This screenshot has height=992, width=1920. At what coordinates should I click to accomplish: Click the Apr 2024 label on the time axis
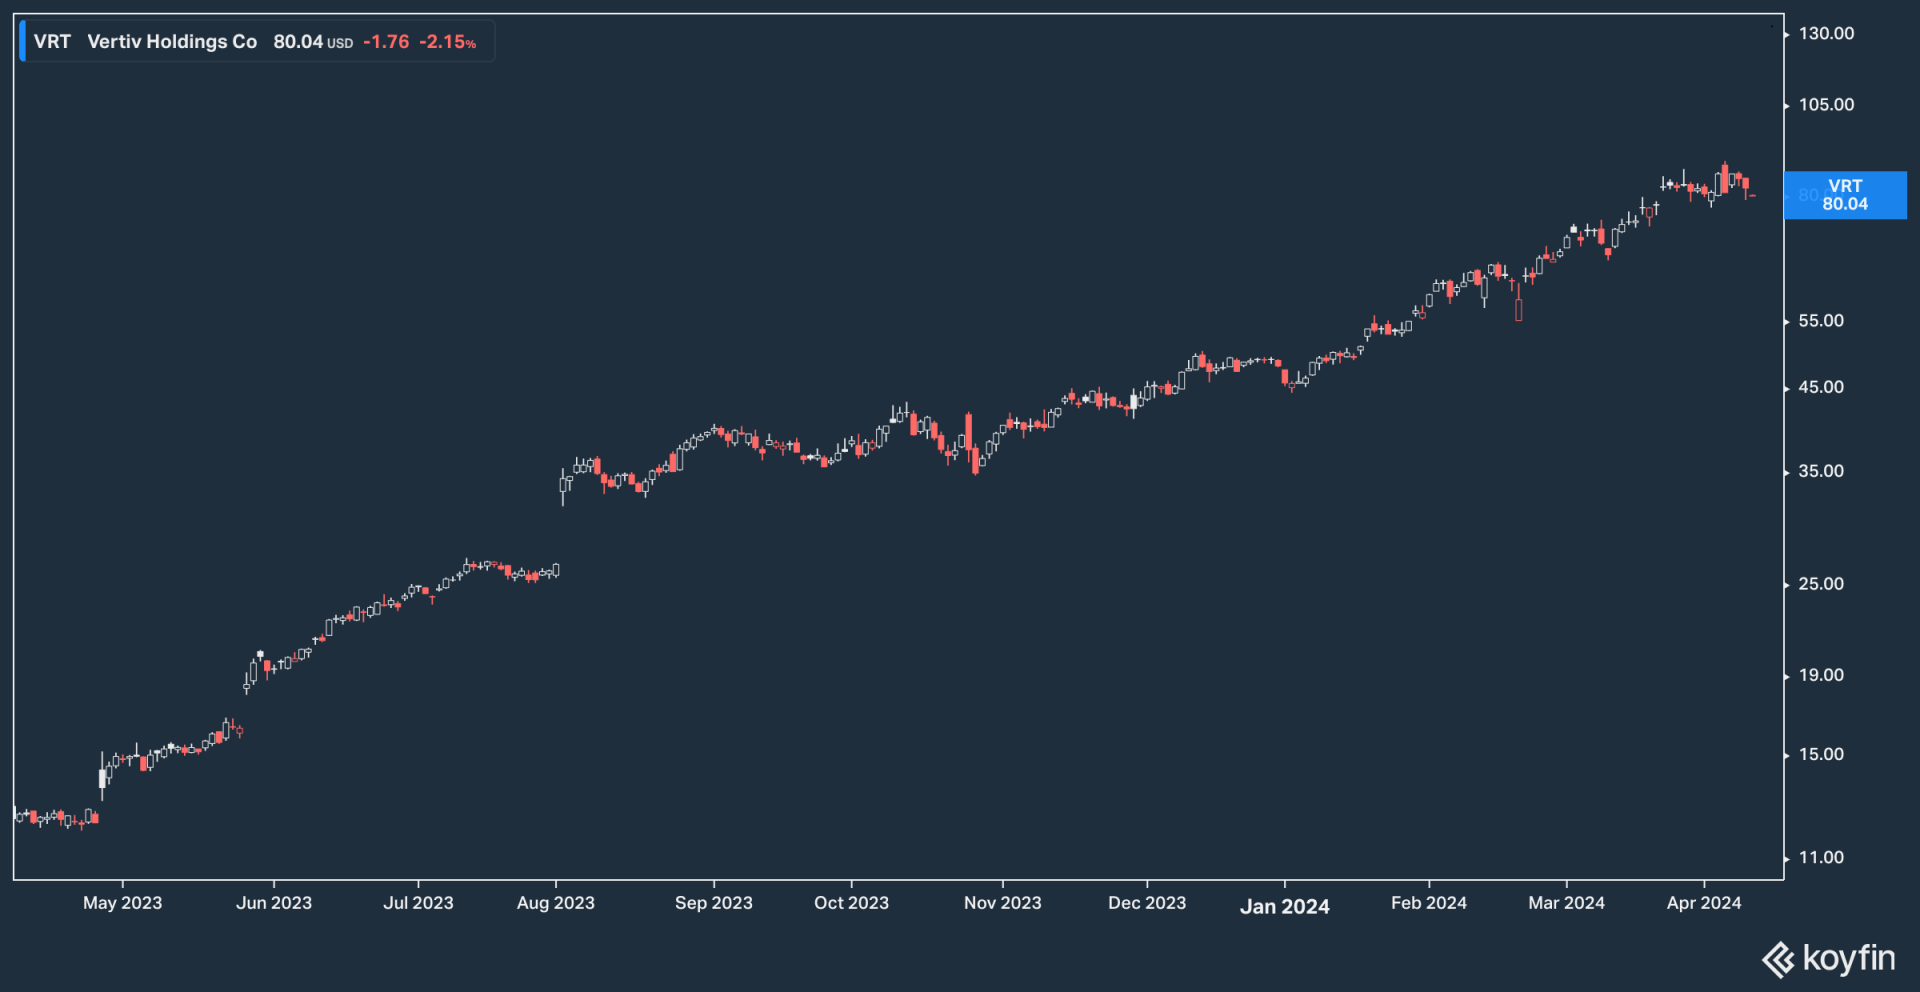[1703, 903]
